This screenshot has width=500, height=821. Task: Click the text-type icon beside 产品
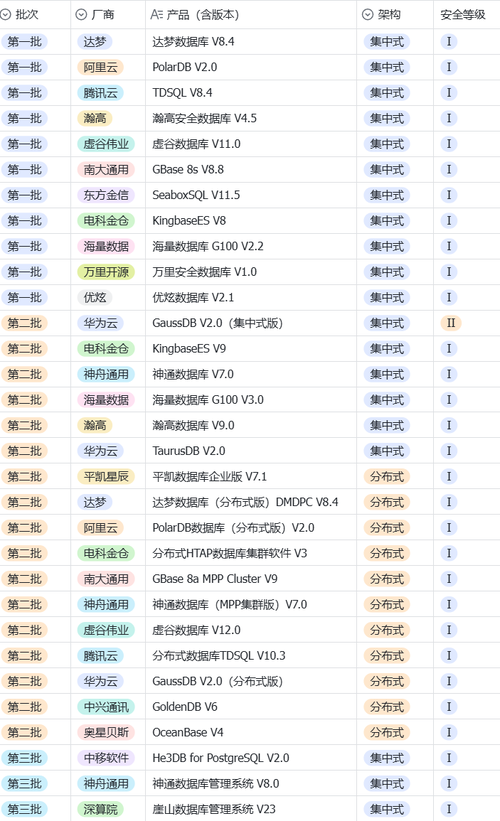[157, 15]
